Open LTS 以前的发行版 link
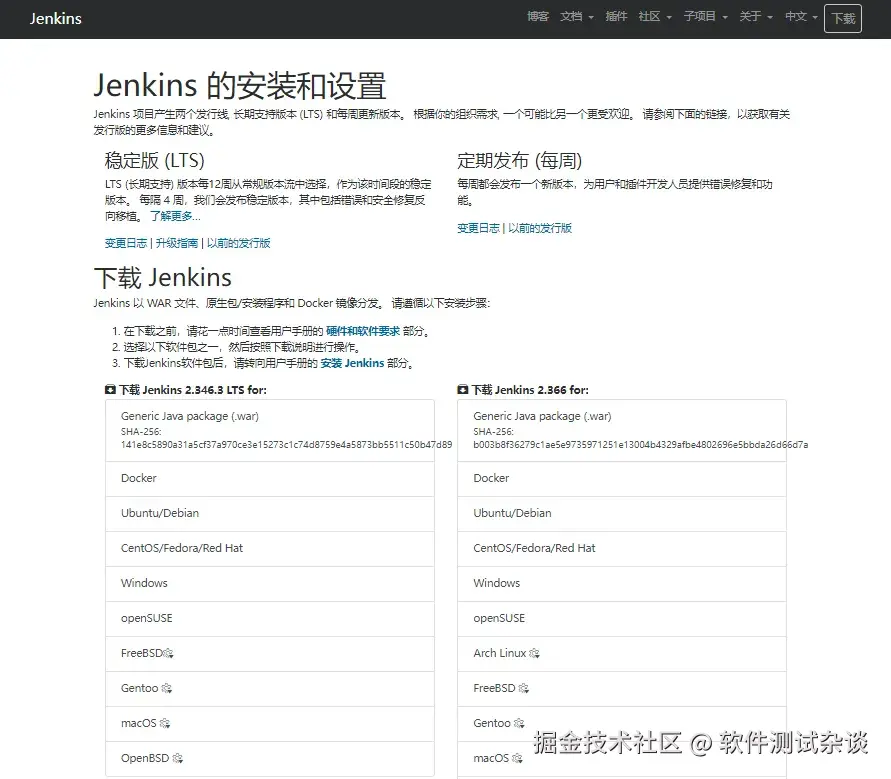This screenshot has width=891, height=779. 239,243
